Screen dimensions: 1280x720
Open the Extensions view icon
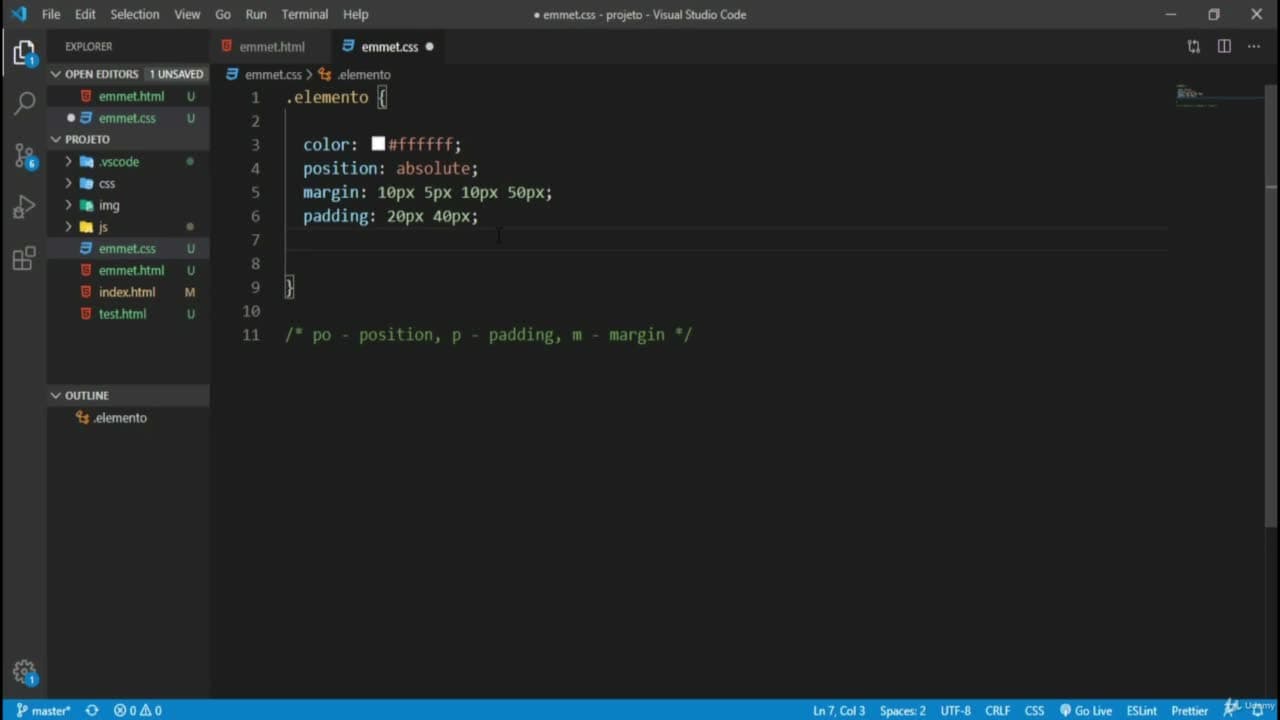[x=24, y=259]
